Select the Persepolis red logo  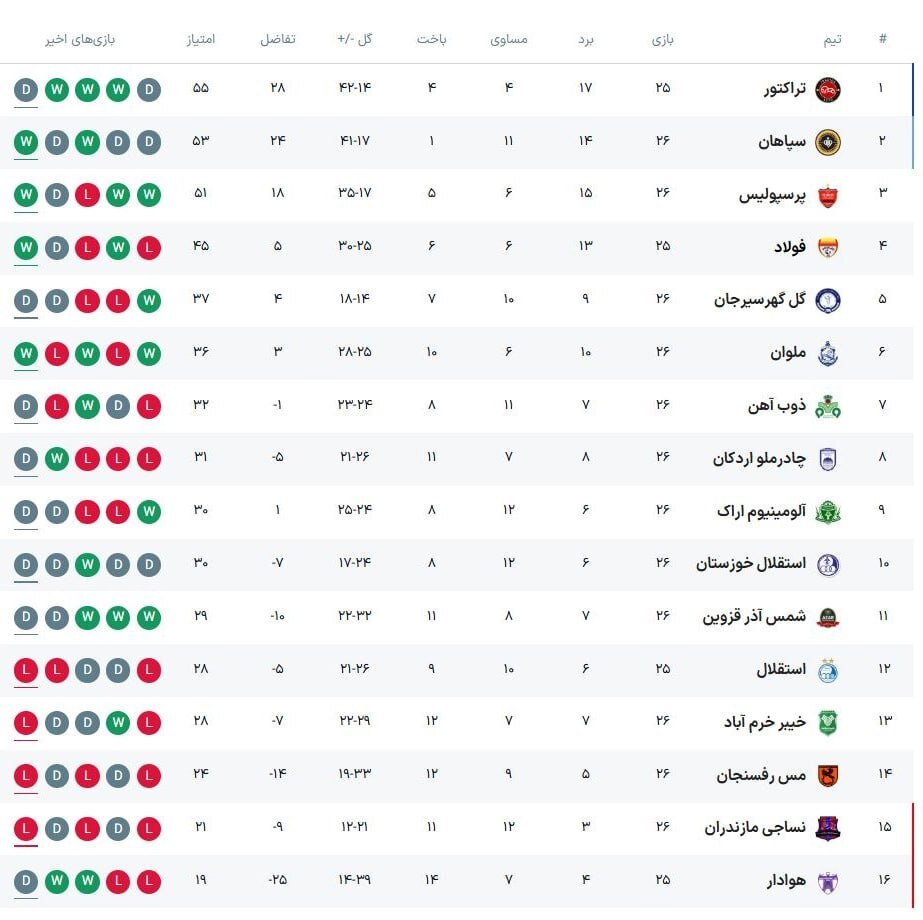827,194
